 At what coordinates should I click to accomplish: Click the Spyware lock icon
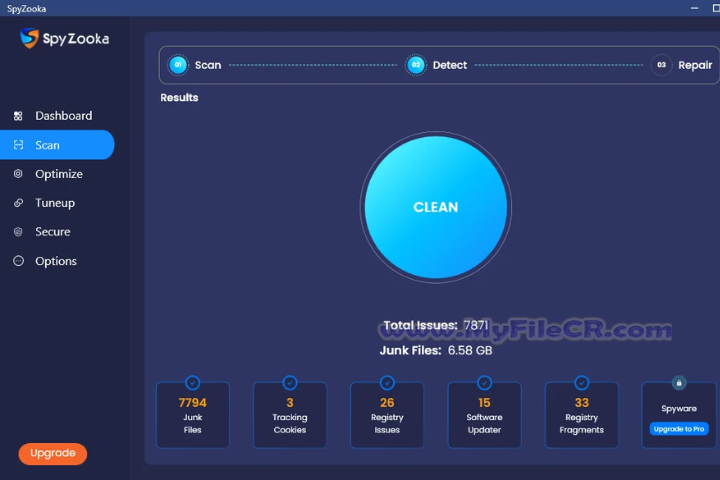679,383
